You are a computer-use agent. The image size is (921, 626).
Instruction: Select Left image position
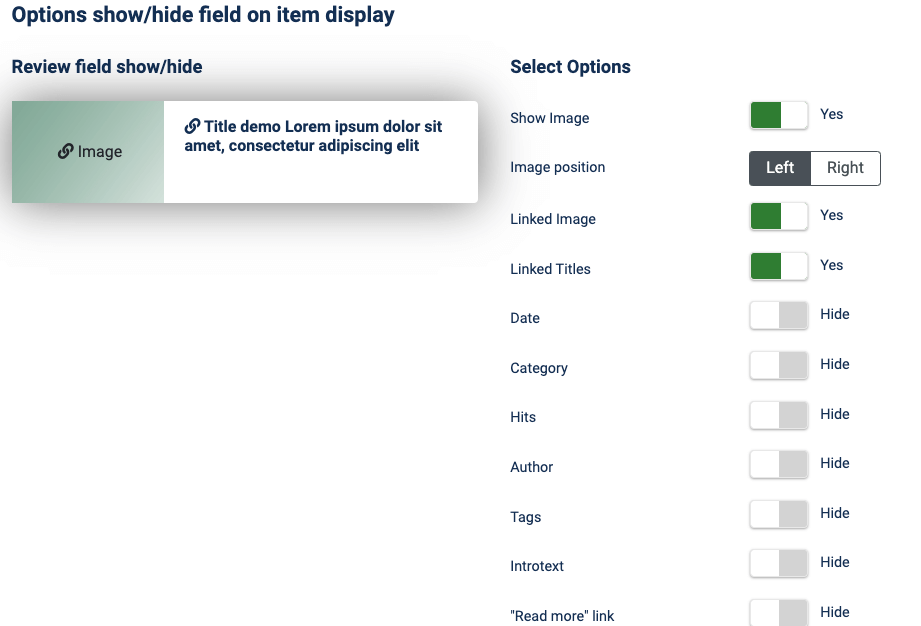tap(780, 168)
